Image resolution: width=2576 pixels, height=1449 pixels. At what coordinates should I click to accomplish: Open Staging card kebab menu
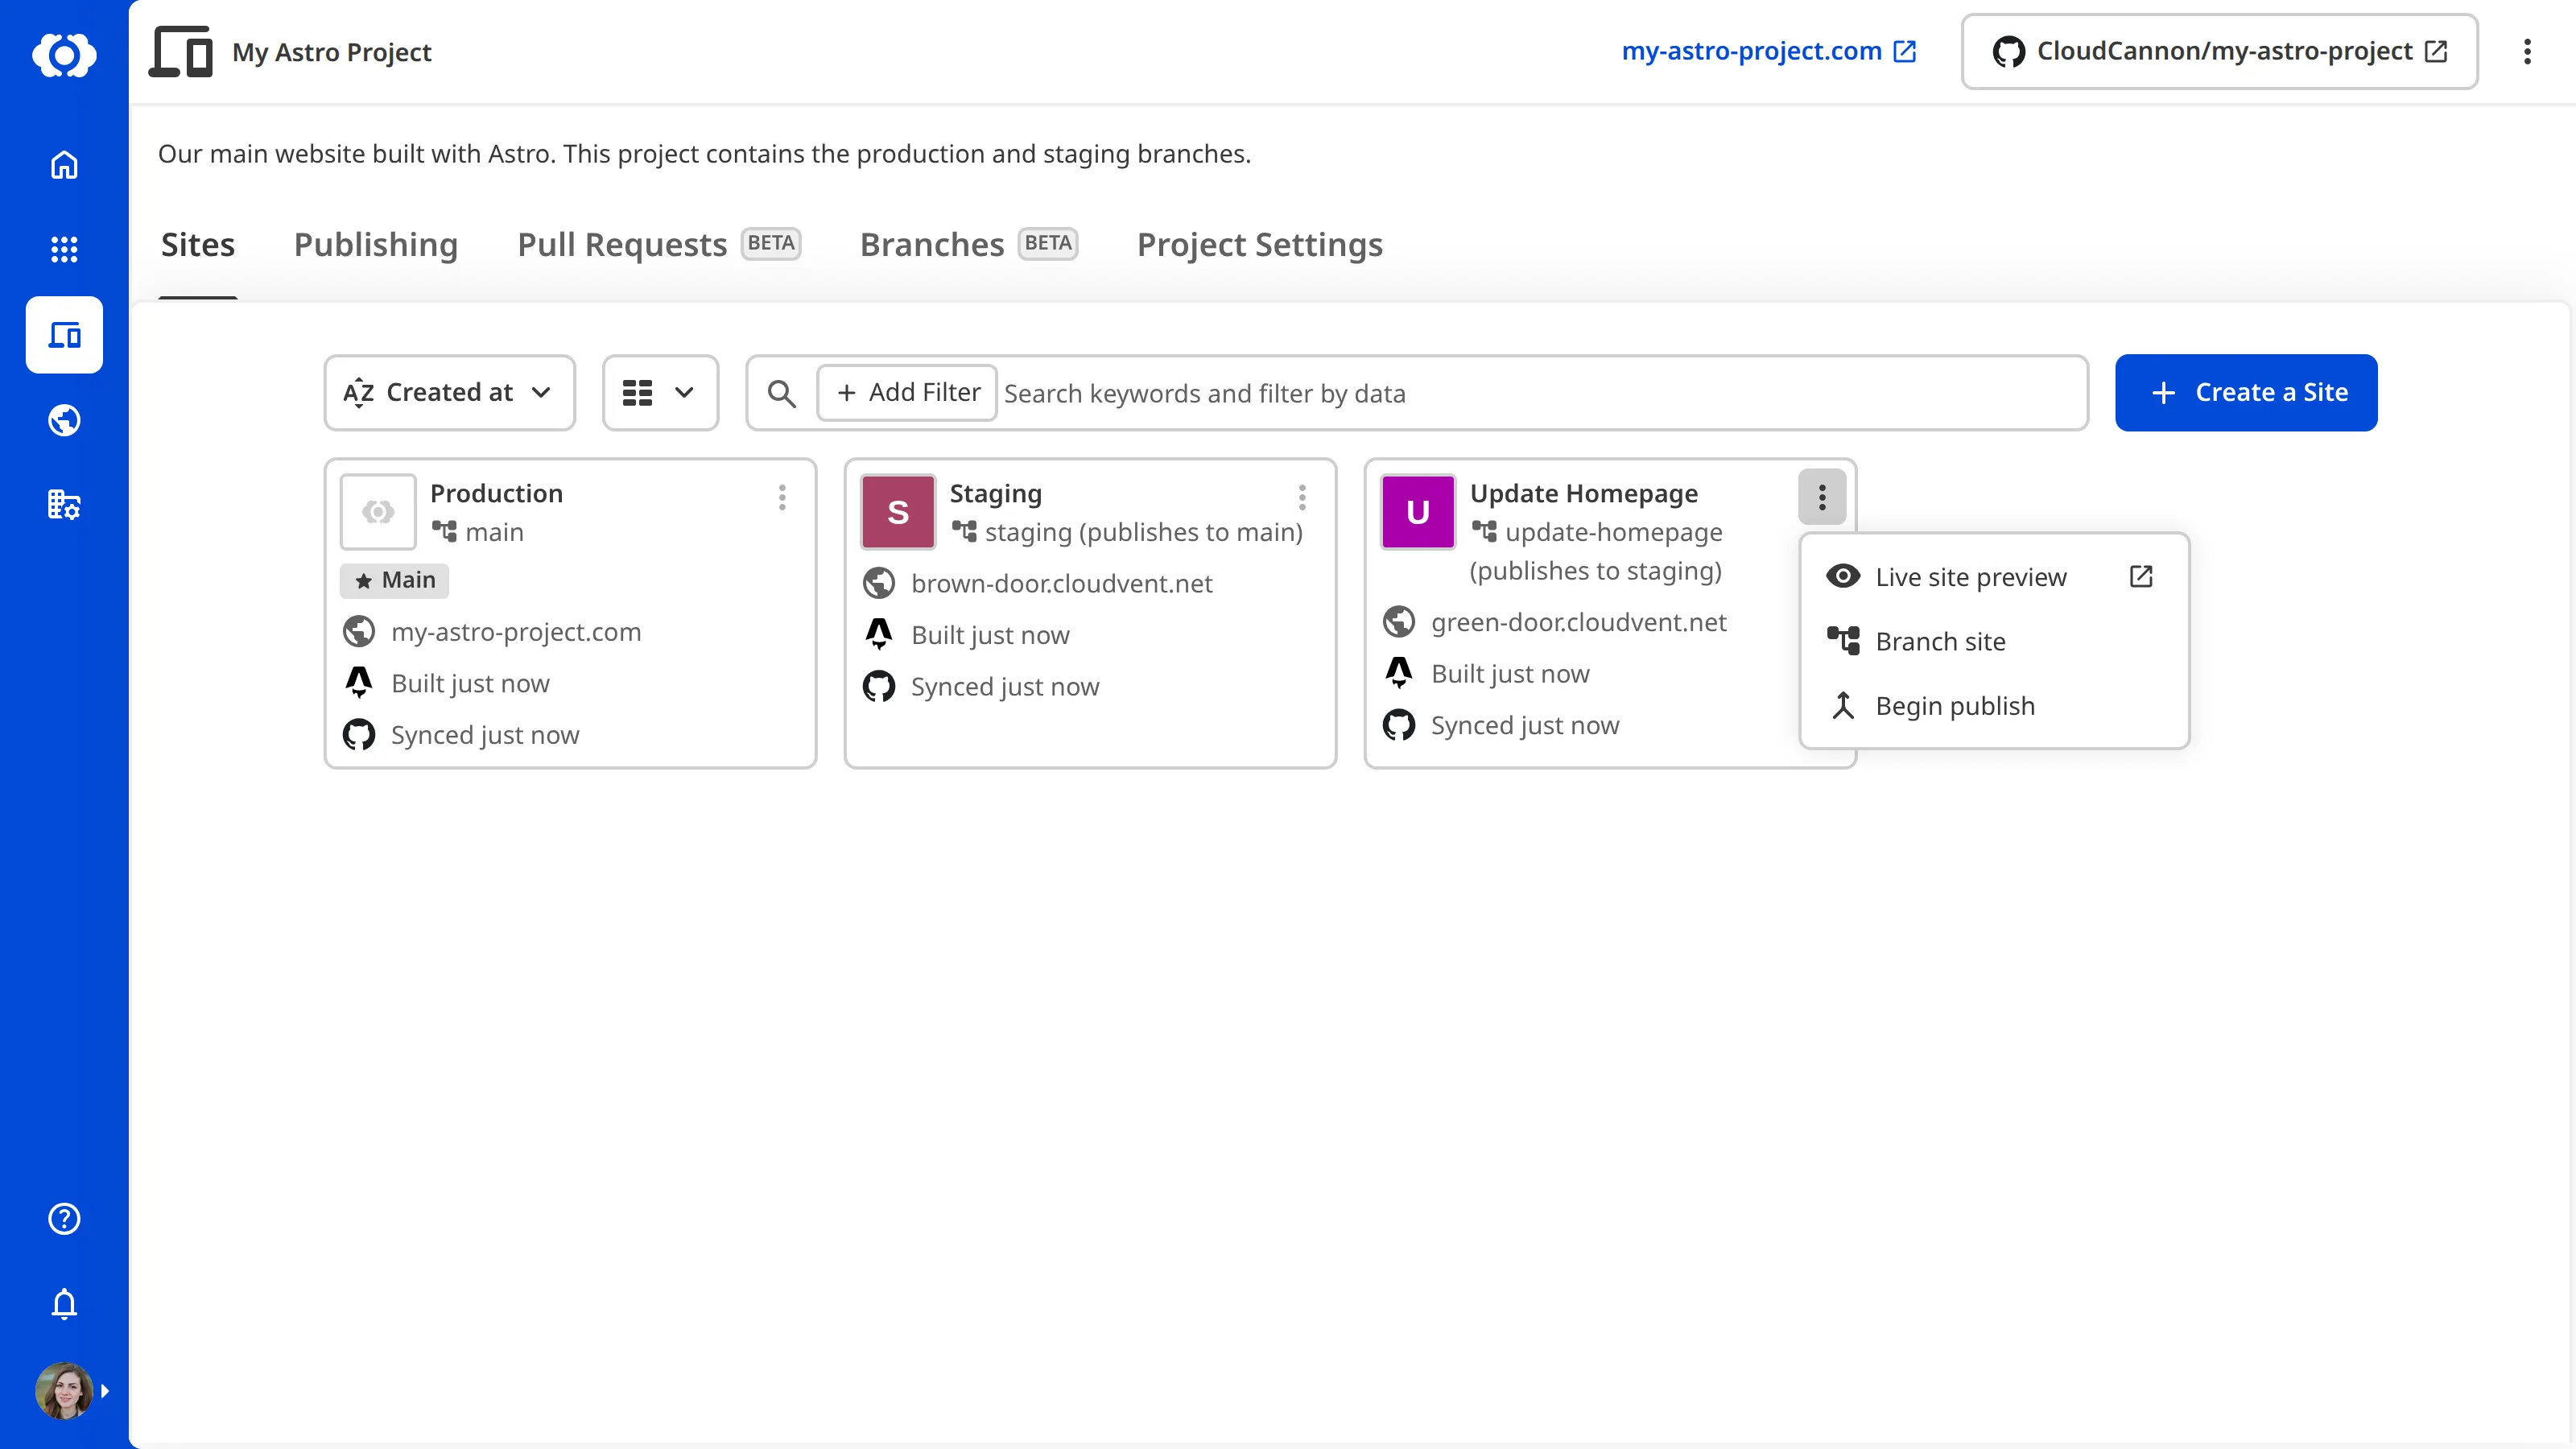click(x=1302, y=497)
